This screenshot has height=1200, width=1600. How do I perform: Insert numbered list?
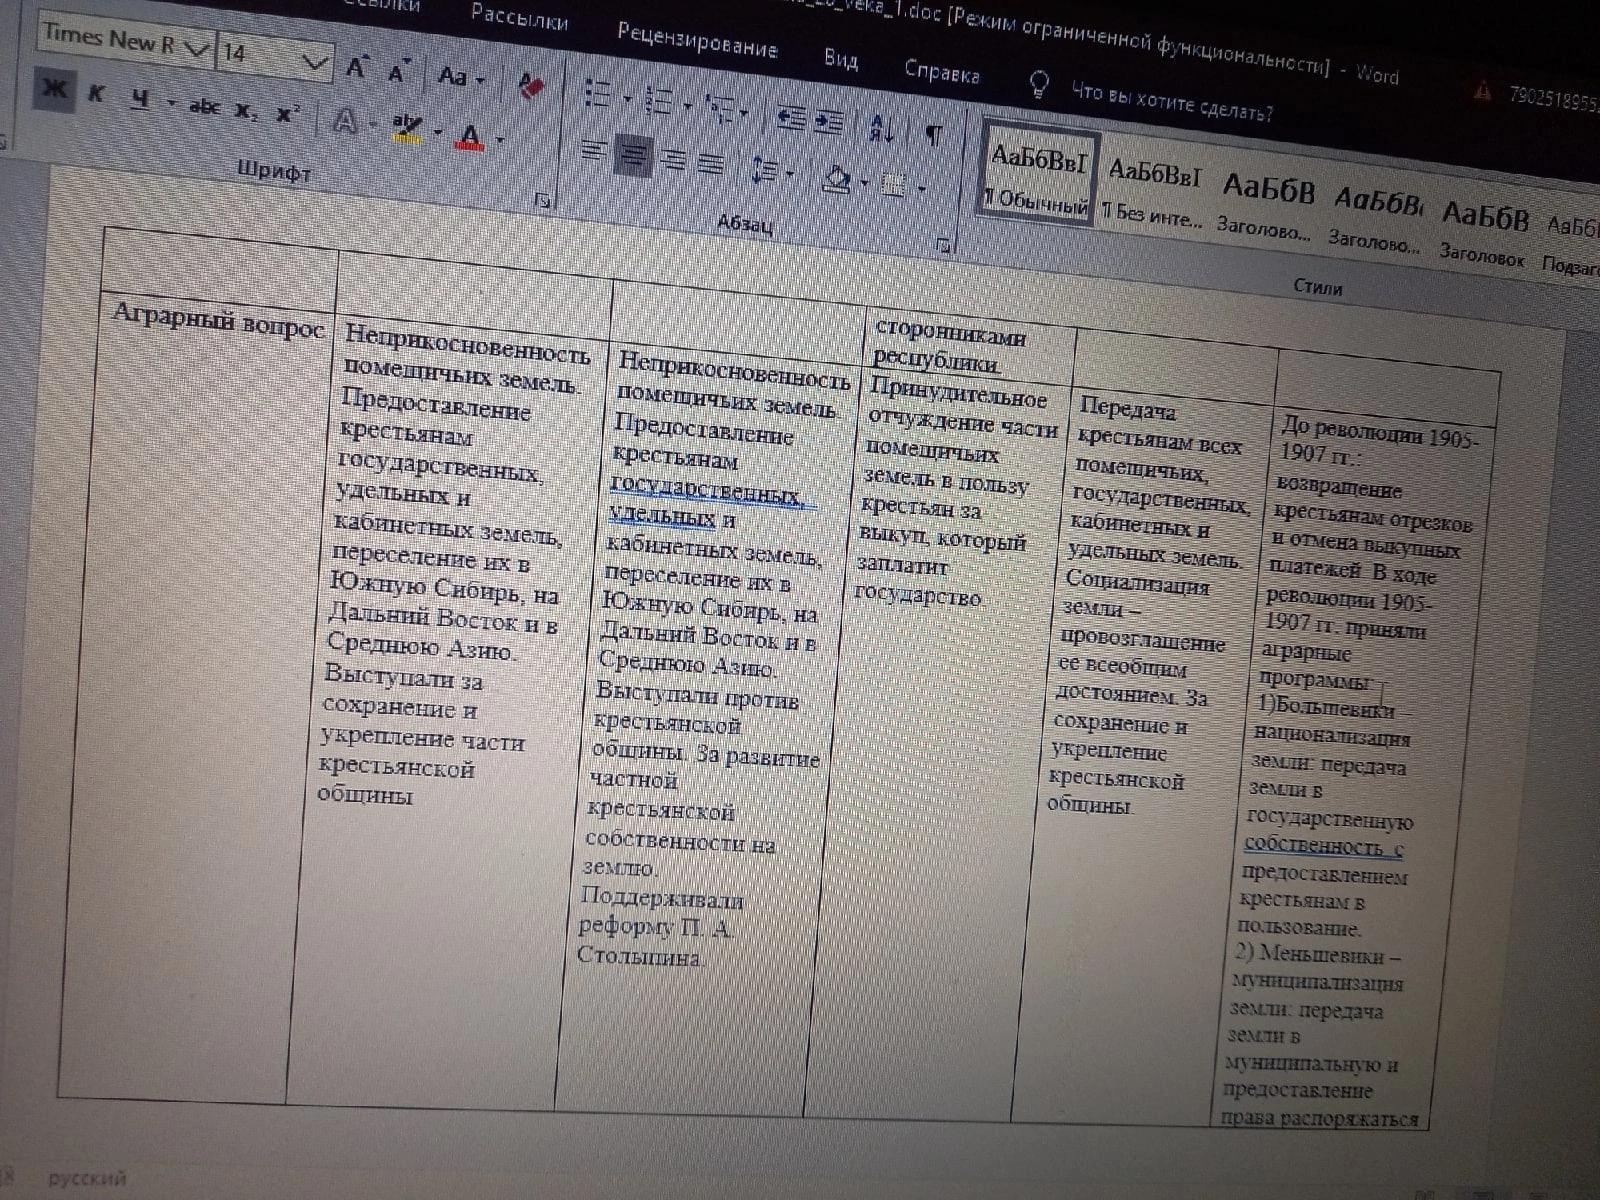(x=658, y=99)
